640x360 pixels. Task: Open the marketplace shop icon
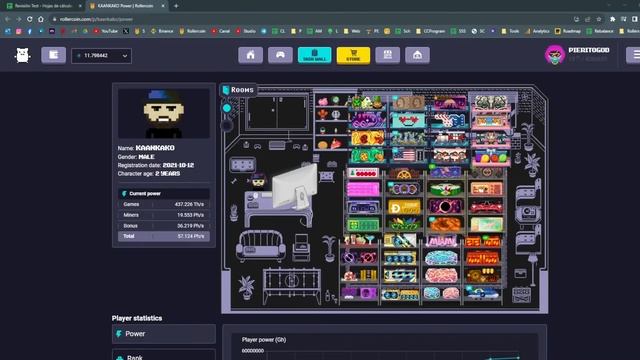coord(388,55)
